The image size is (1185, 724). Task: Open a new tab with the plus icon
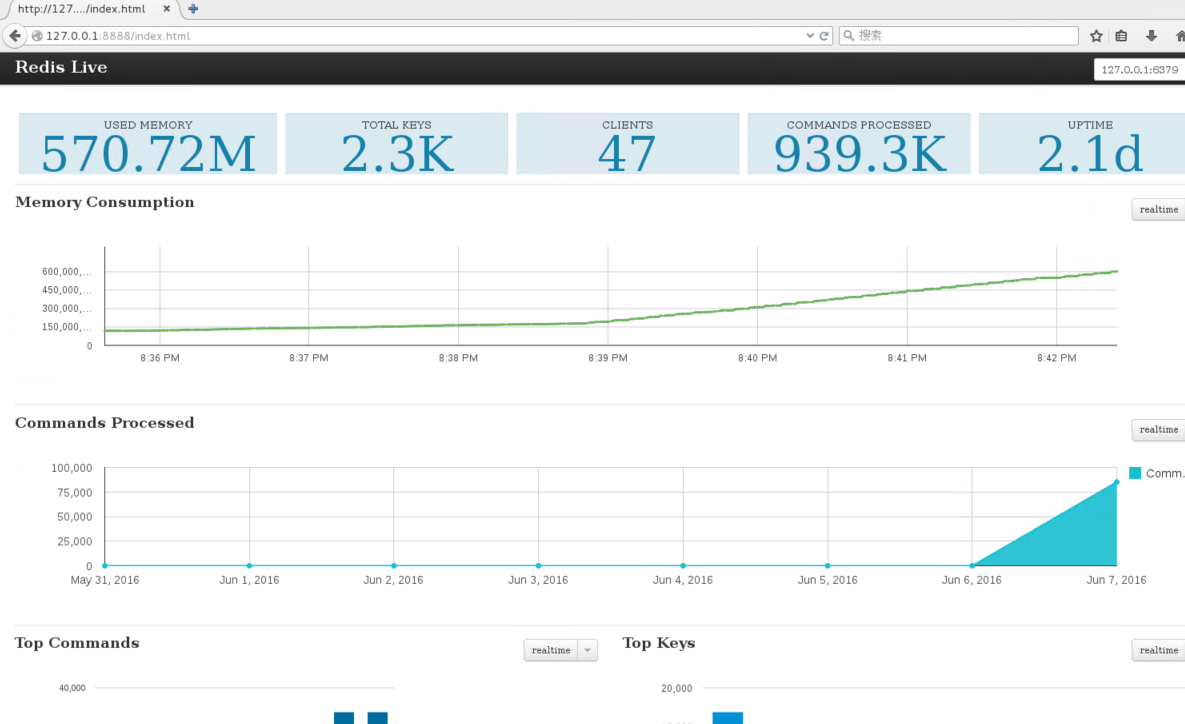pyautogui.click(x=193, y=9)
